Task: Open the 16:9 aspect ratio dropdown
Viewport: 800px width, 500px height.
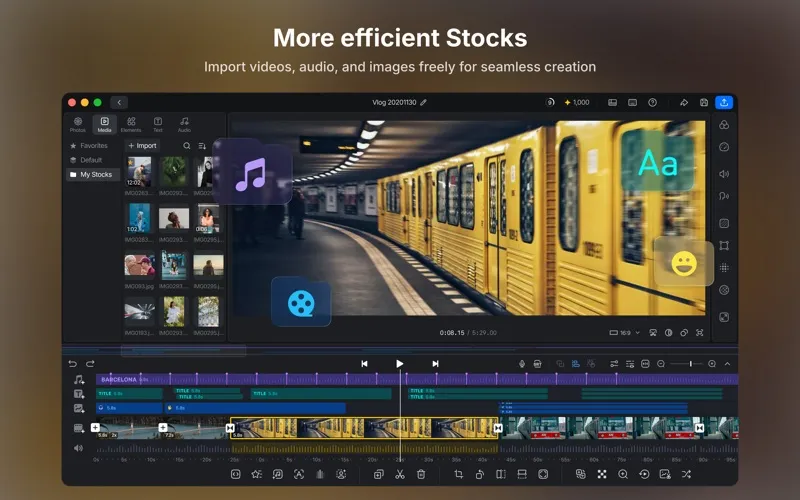Action: (x=624, y=333)
